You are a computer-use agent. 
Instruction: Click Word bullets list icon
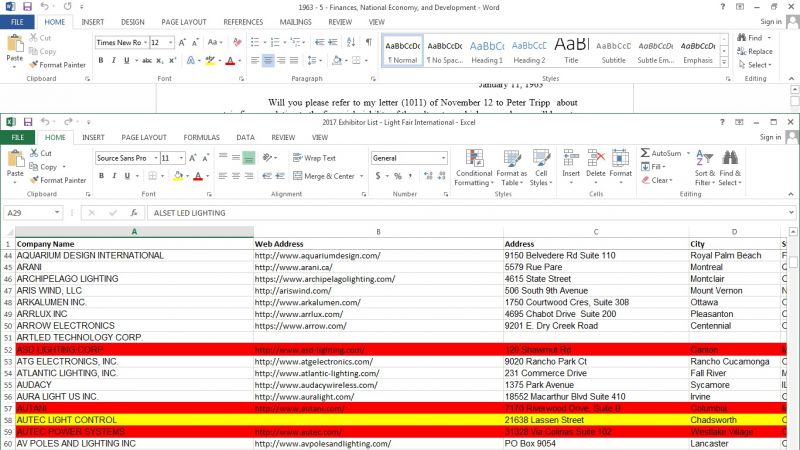tap(255, 42)
